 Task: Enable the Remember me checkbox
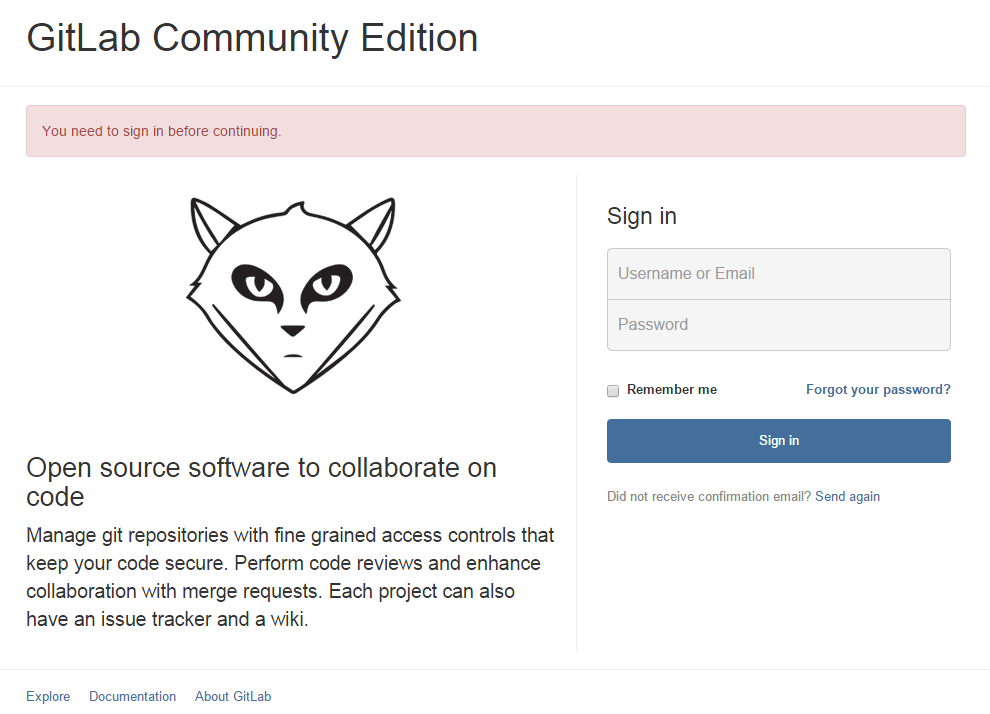pos(613,391)
